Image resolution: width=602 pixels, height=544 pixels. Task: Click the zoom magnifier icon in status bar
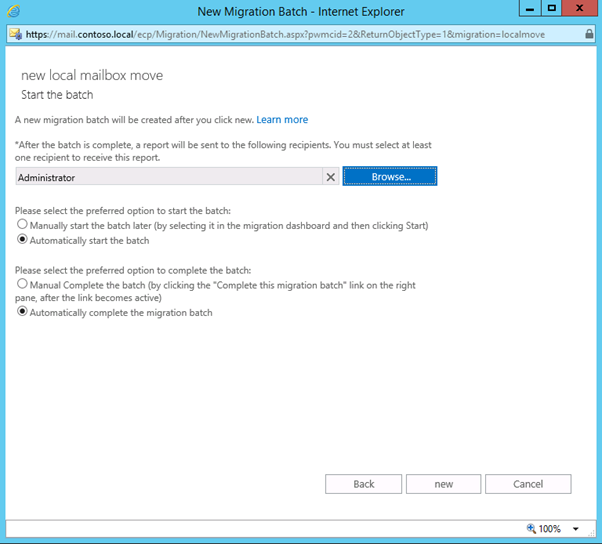pos(531,529)
